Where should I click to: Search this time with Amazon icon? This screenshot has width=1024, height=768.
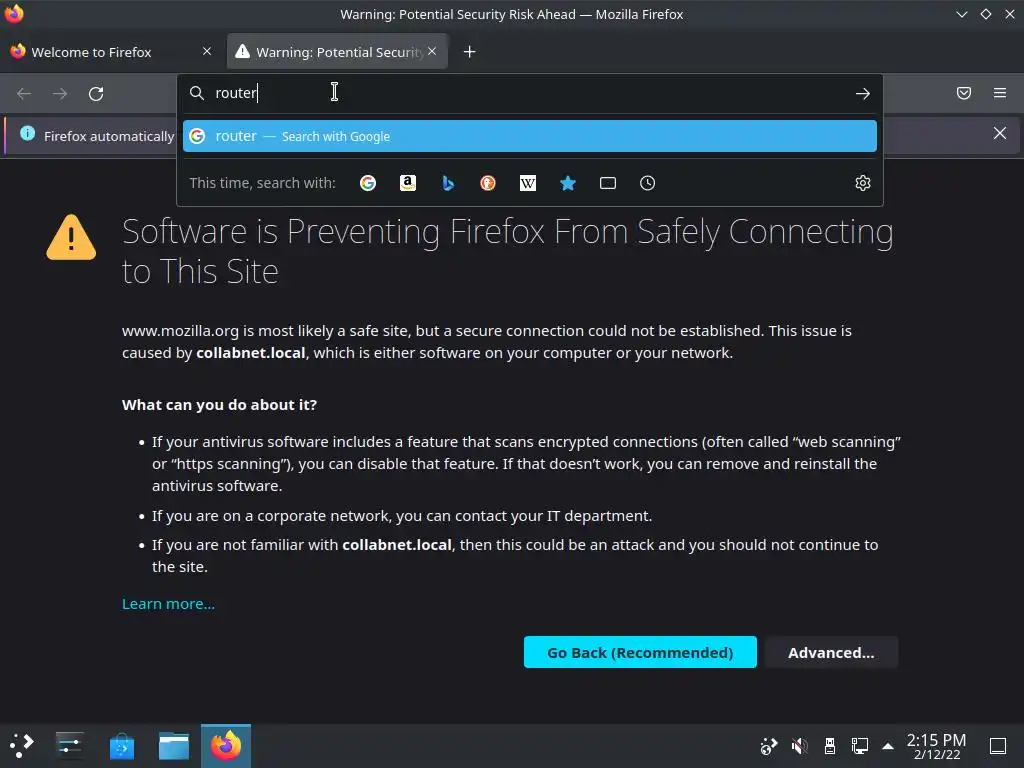pos(408,183)
